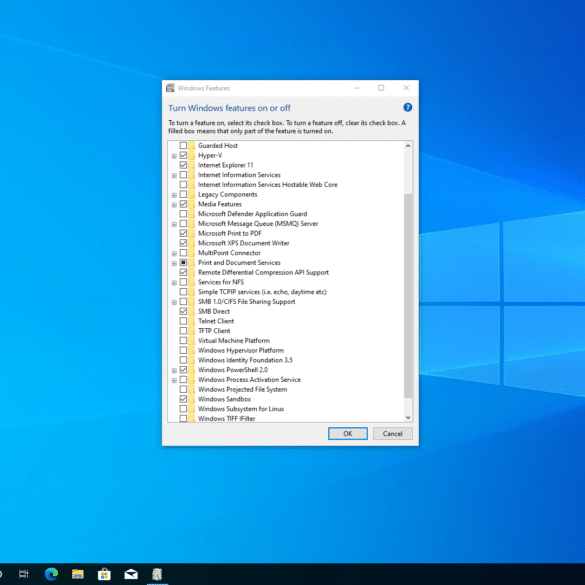
Task: Click the scrollbar down arrow
Action: [x=408, y=417]
